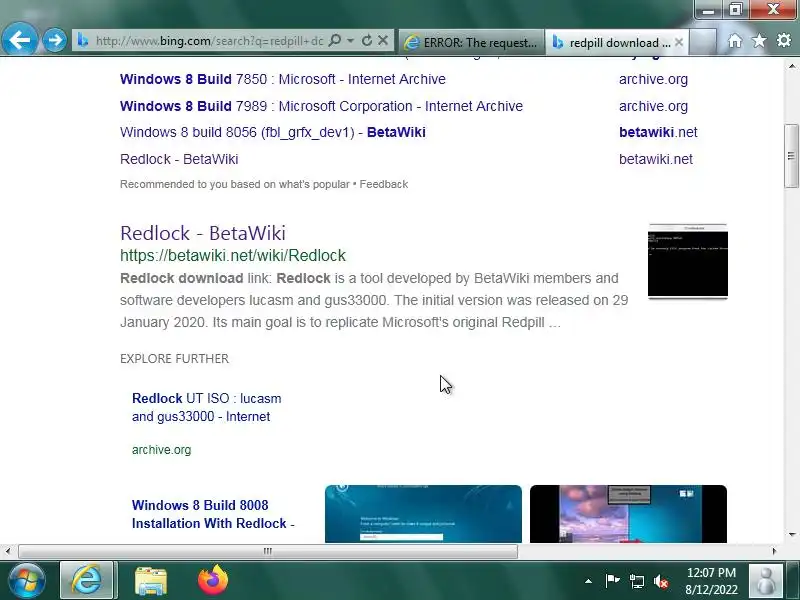Open Action Center flag tray icon

pos(612,581)
